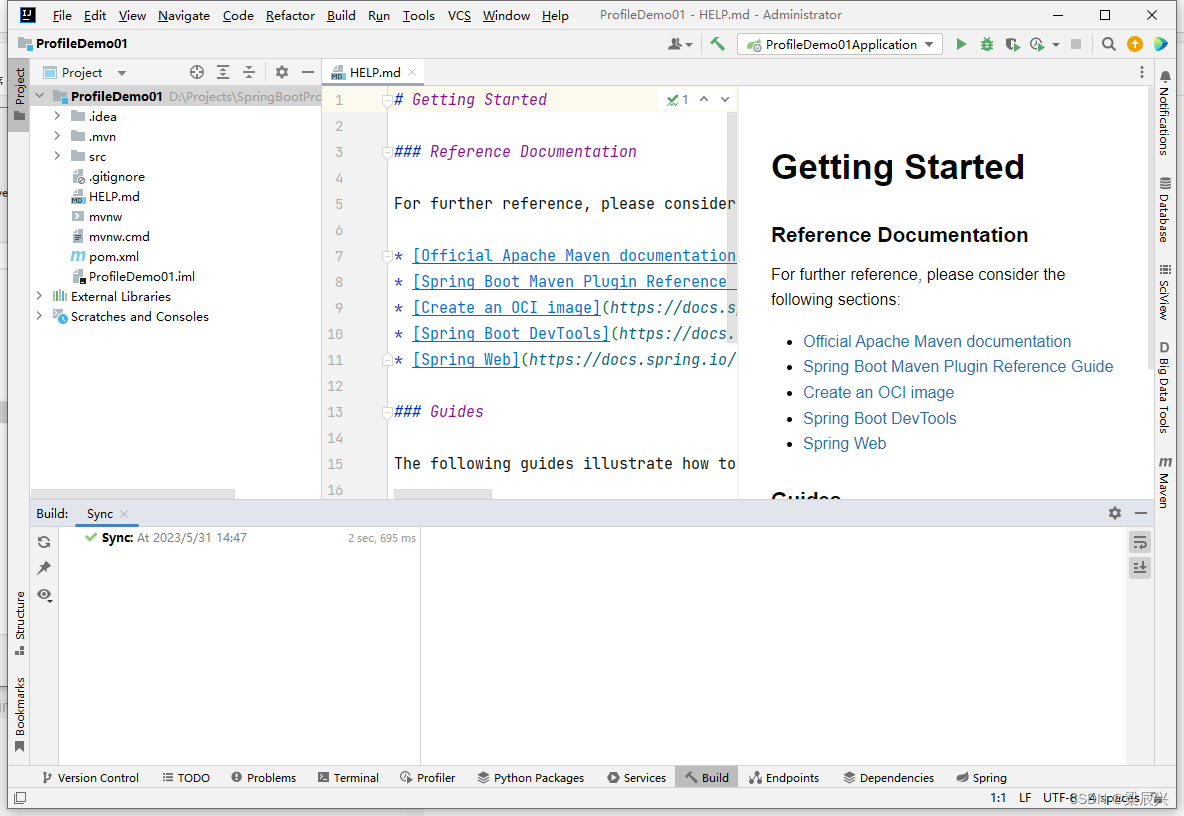Open the Problems tool tab
1184x816 pixels.
click(264, 778)
